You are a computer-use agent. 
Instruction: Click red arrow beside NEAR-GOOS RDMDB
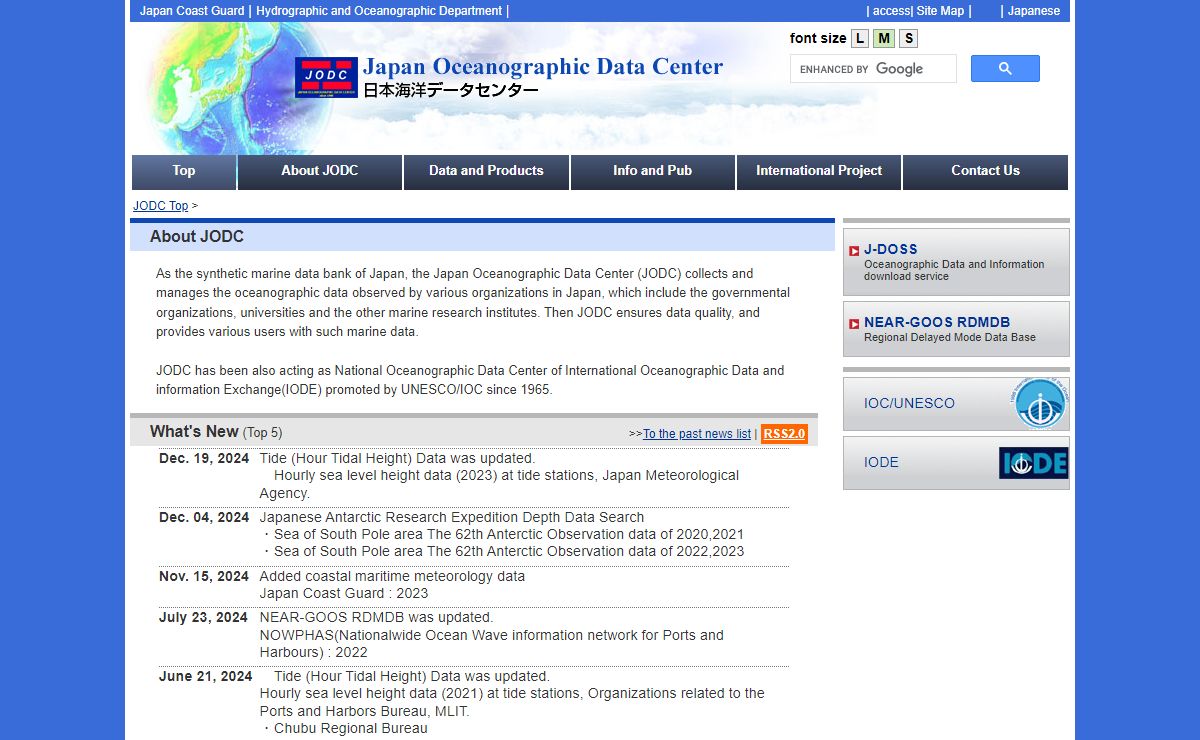(854, 324)
